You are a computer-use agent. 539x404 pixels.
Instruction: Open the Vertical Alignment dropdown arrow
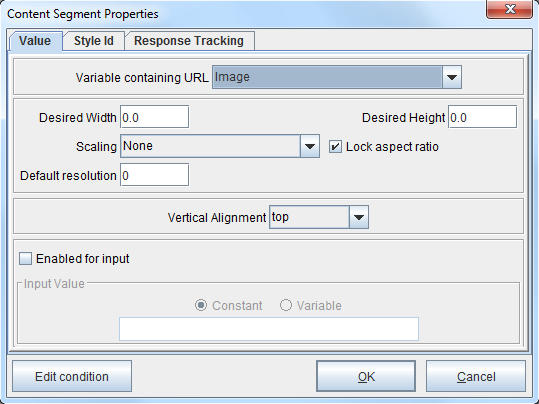pyautogui.click(x=359, y=217)
